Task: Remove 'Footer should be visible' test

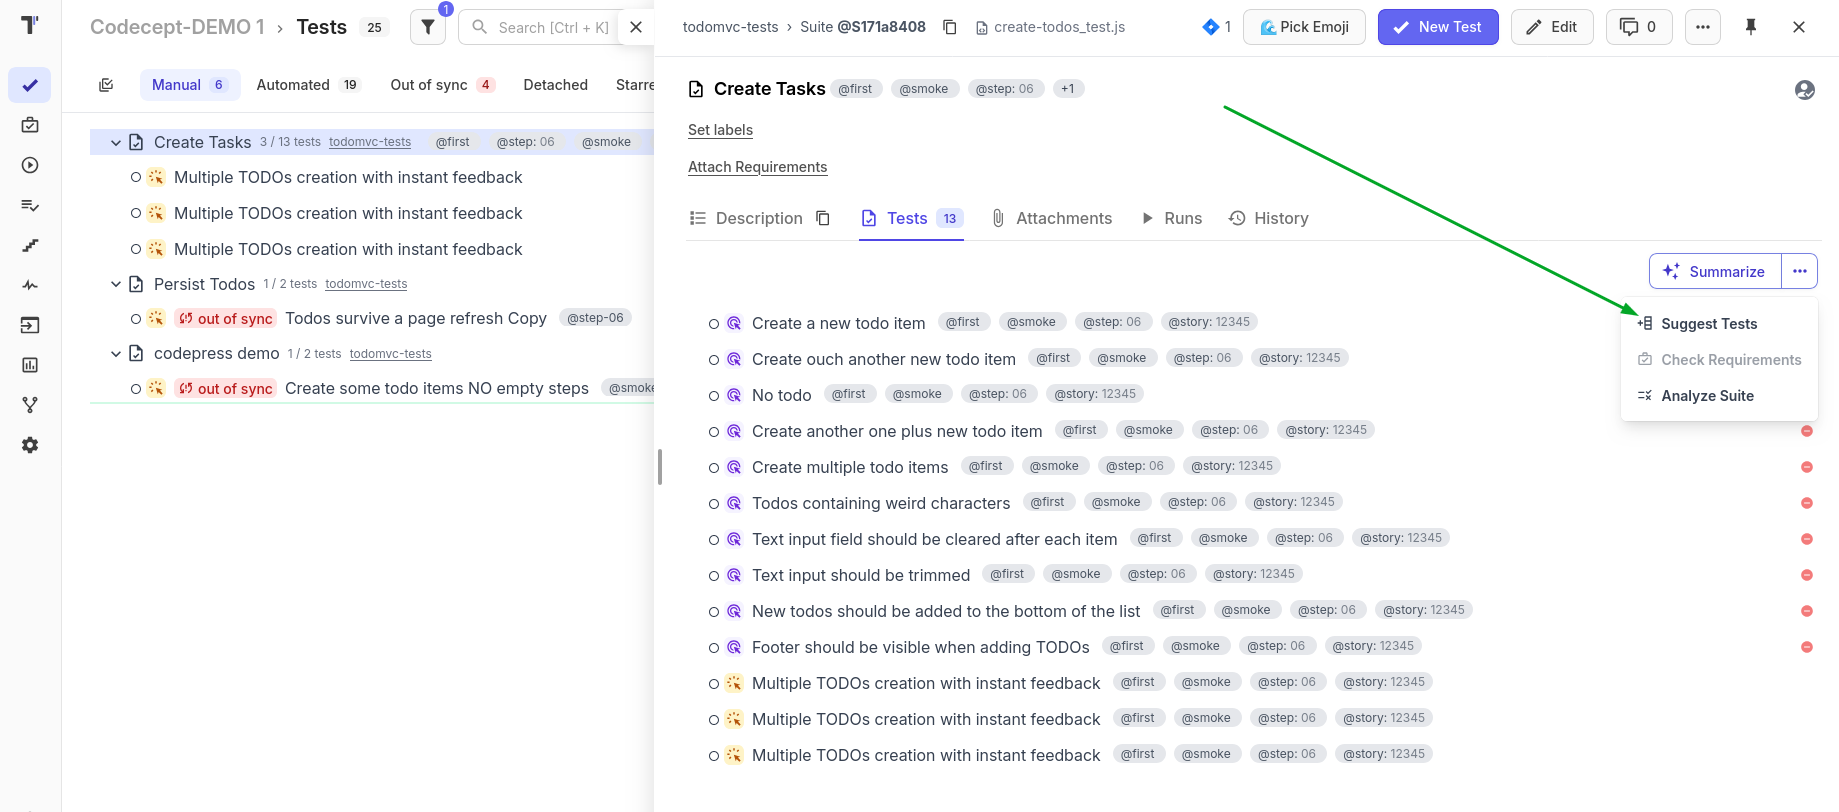Action: coord(1807,647)
